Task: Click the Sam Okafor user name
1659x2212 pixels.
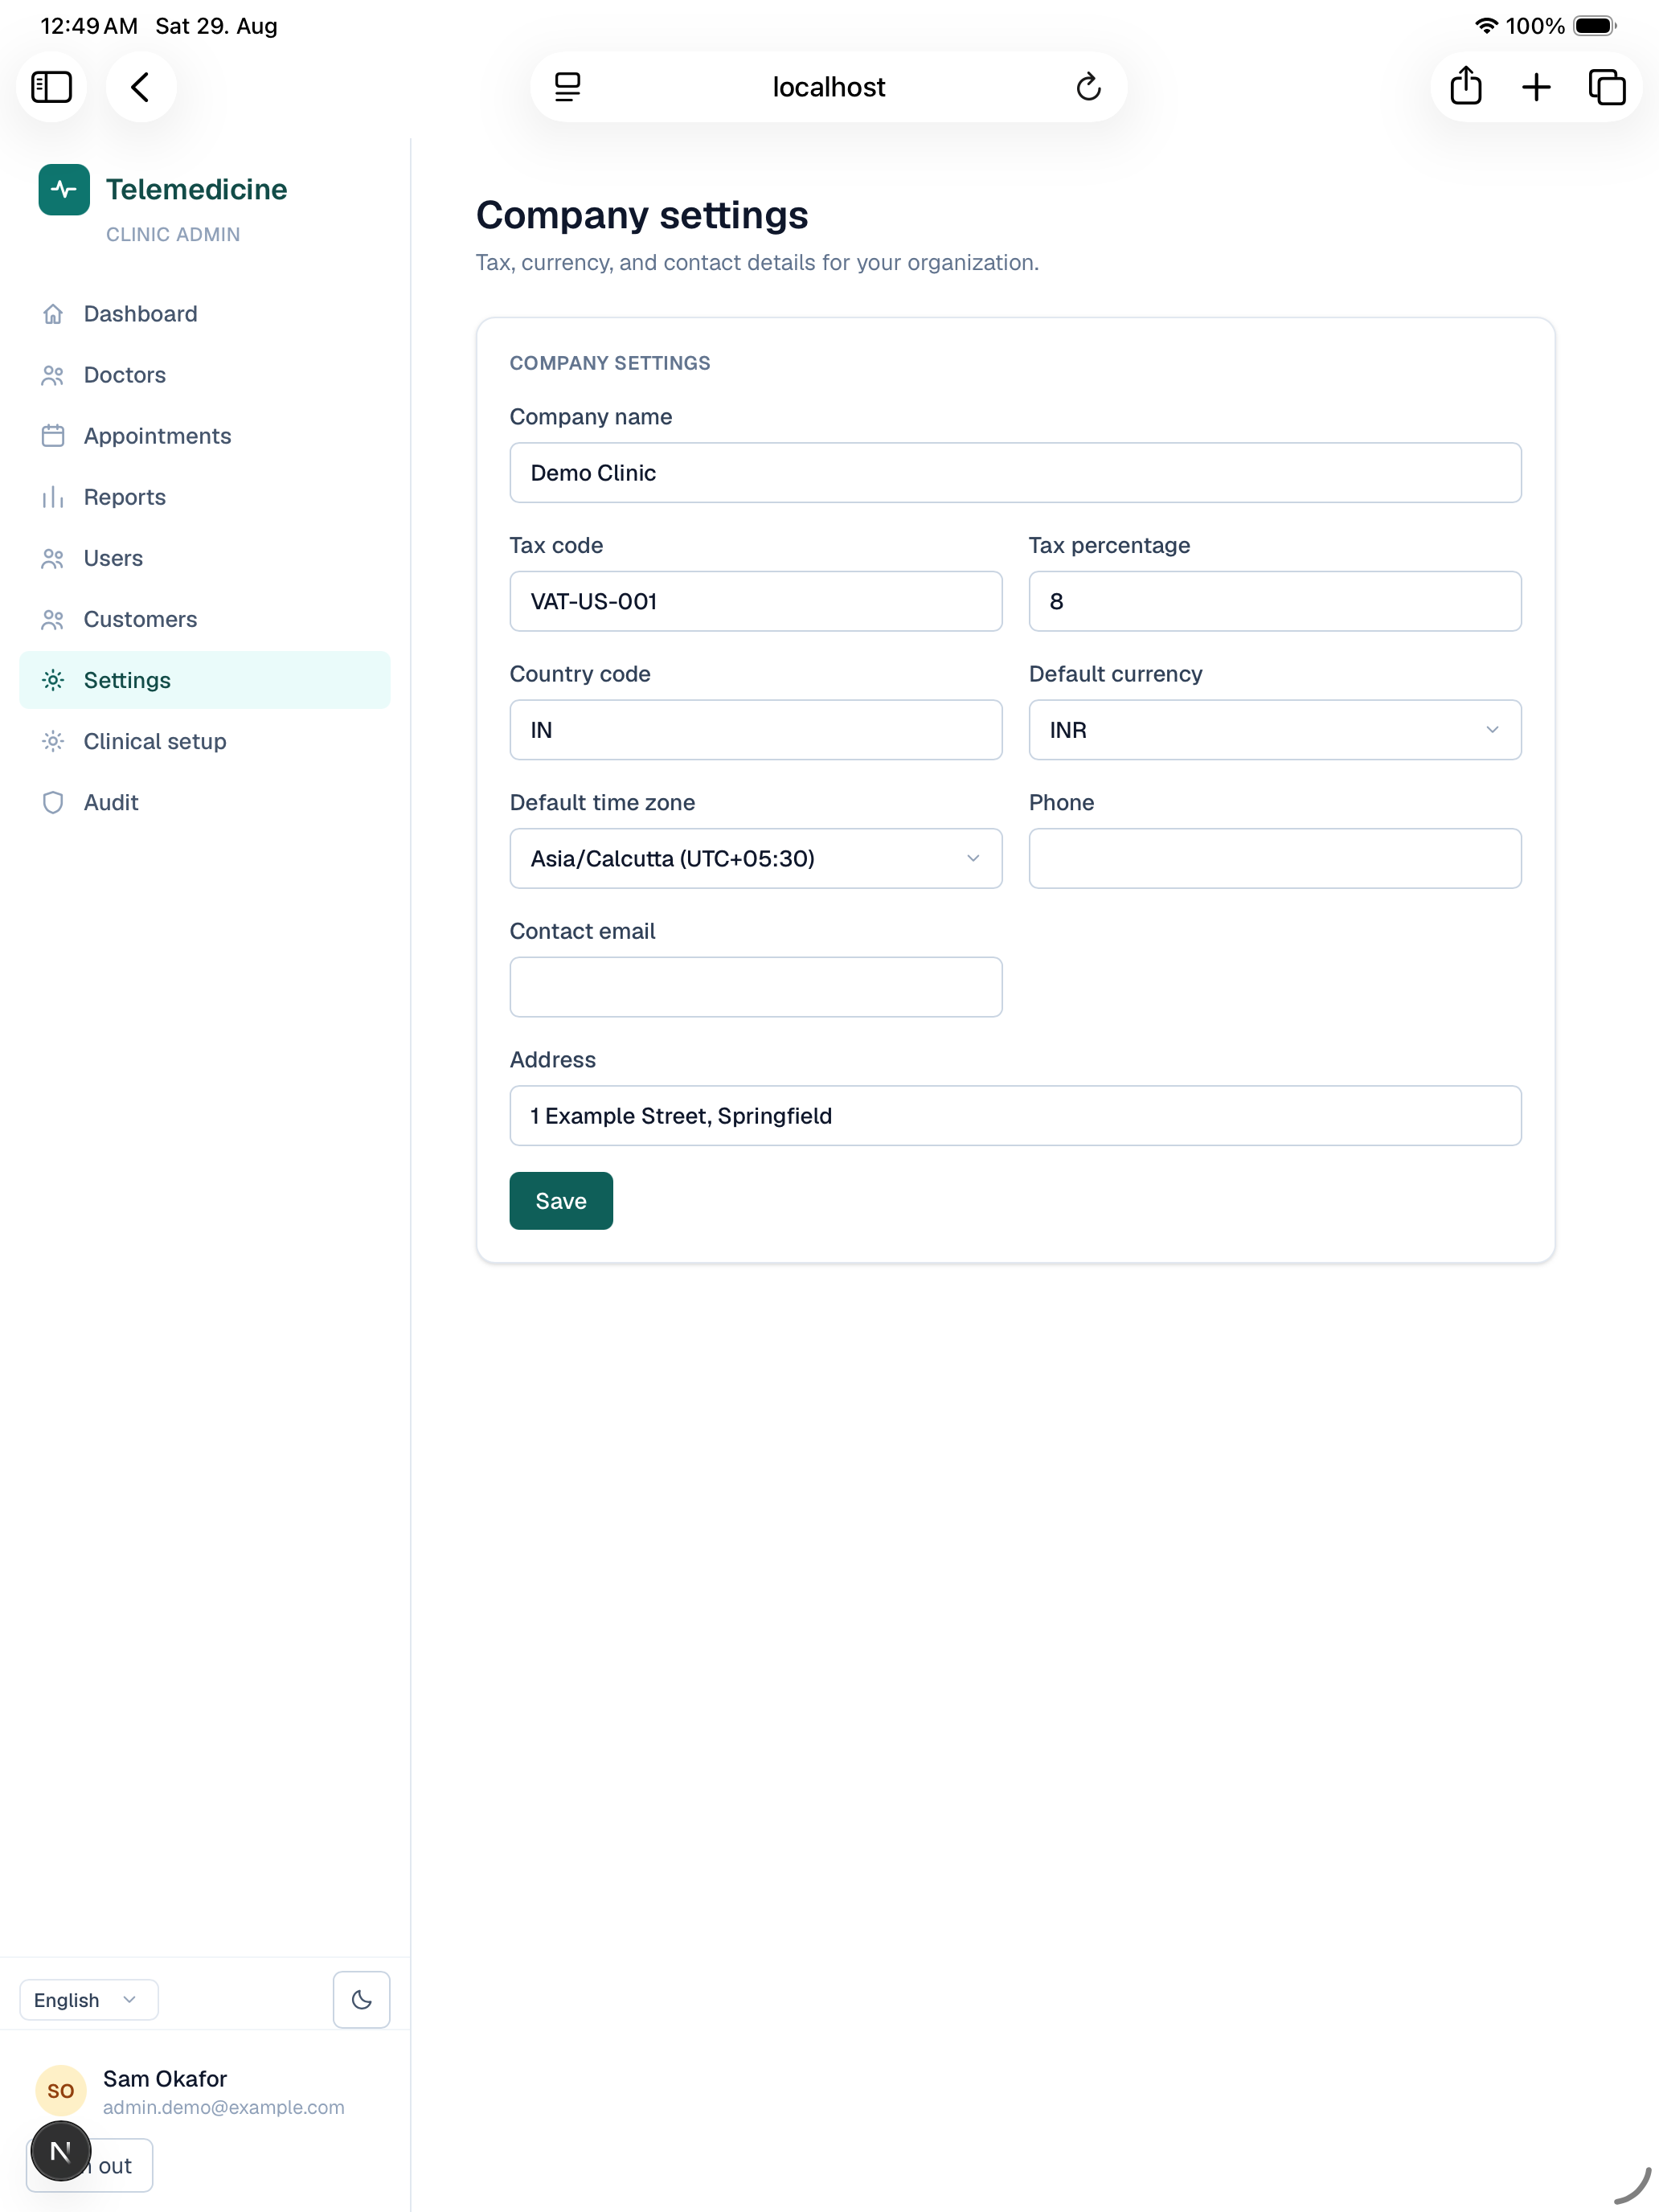Action: click(165, 2079)
